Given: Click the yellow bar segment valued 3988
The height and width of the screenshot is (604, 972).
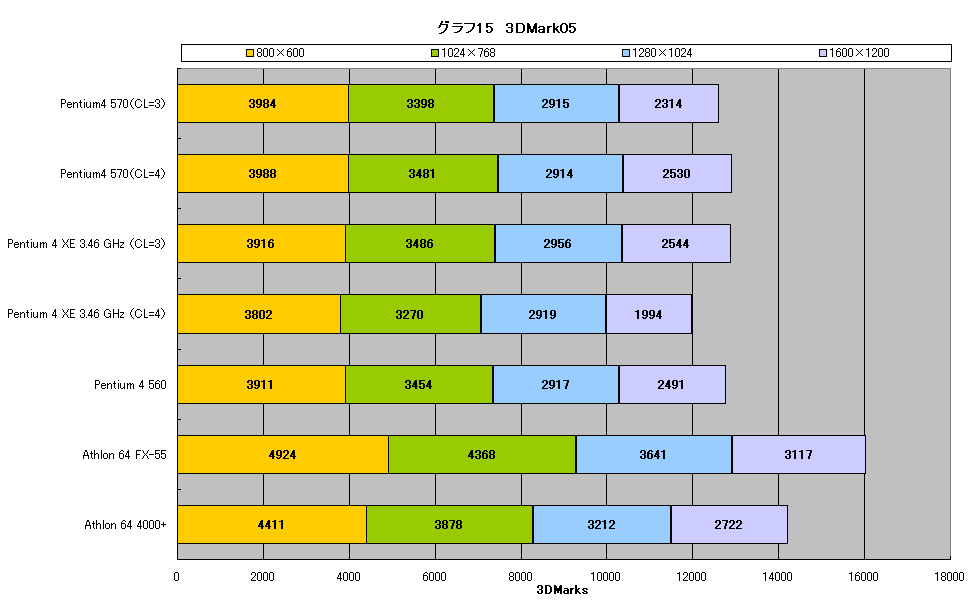Looking at the screenshot, I should coord(263,174).
